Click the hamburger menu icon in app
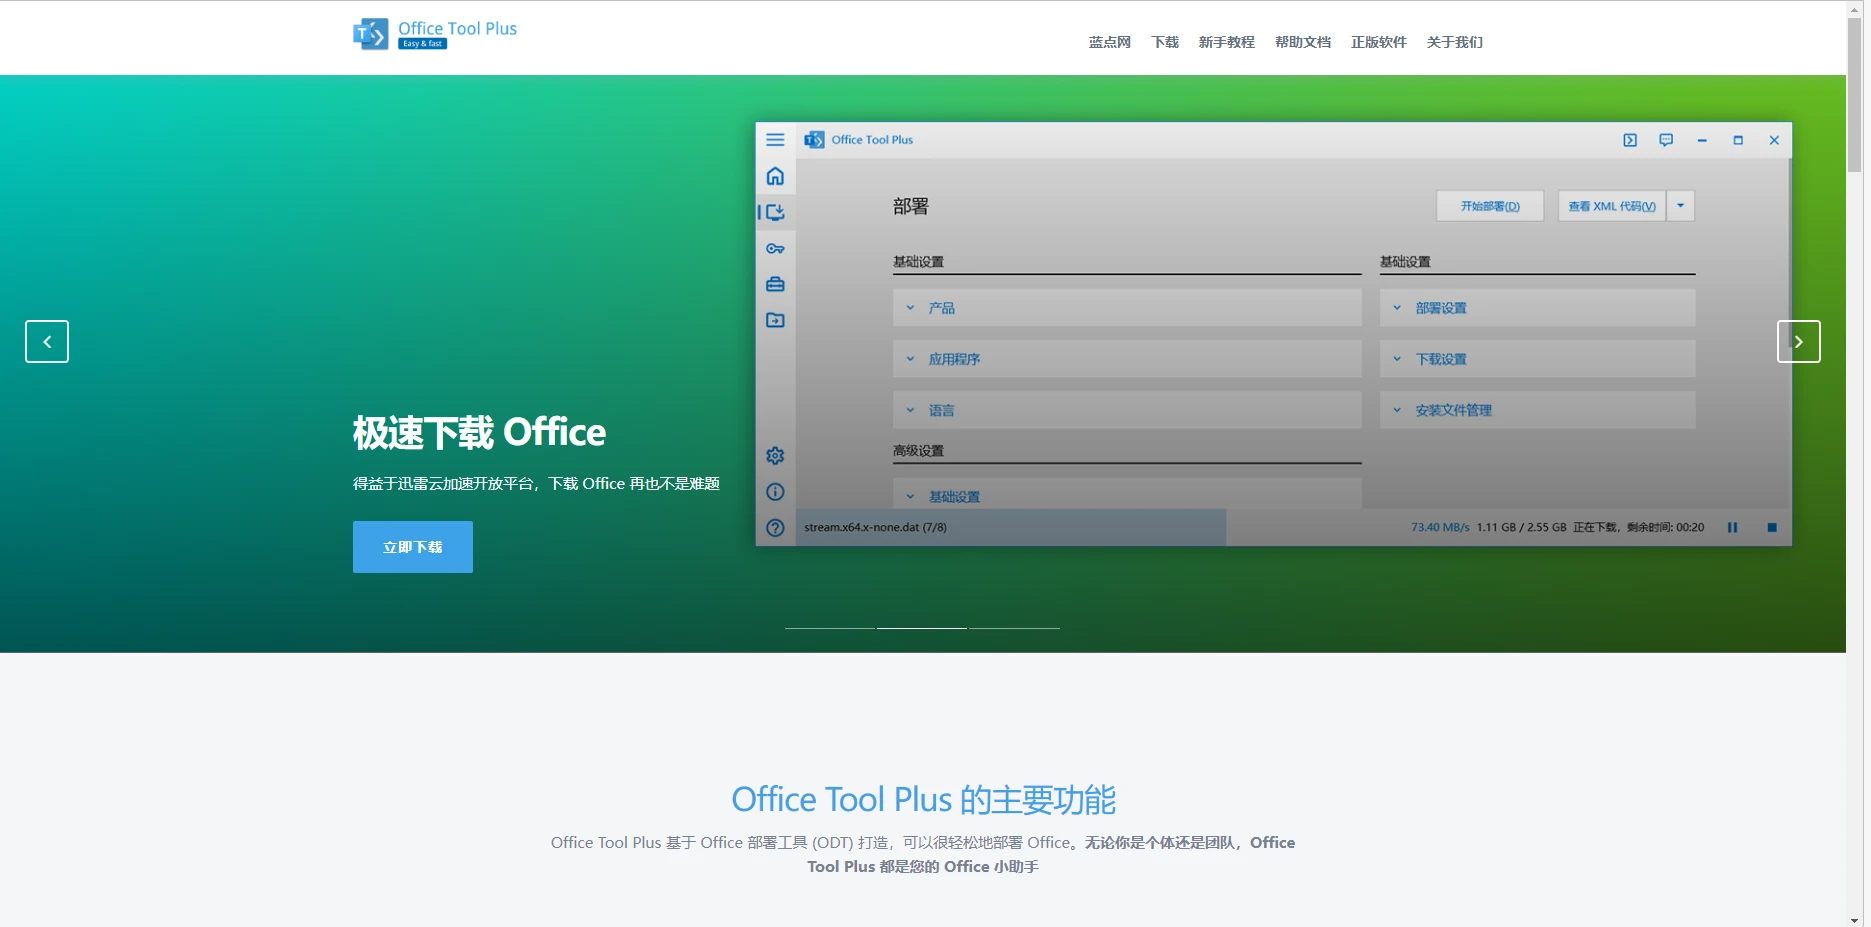The width and height of the screenshot is (1871, 927). pyautogui.click(x=775, y=140)
